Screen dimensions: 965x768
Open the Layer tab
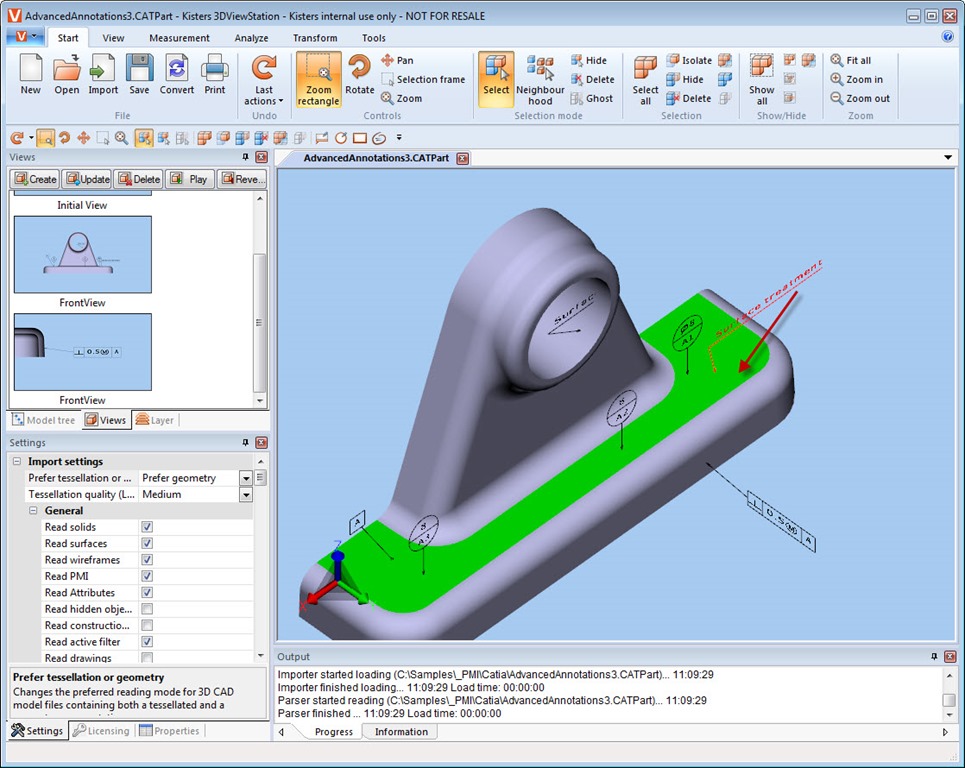pos(154,420)
